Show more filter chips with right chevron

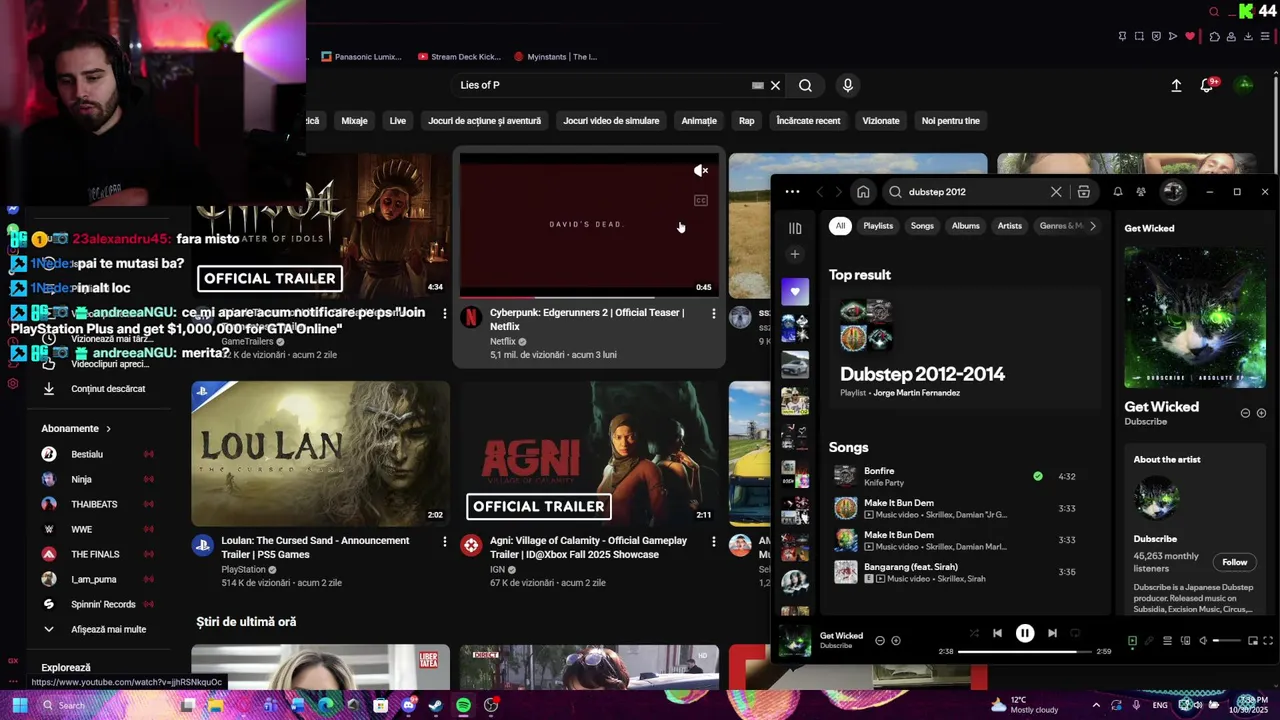point(1092,226)
